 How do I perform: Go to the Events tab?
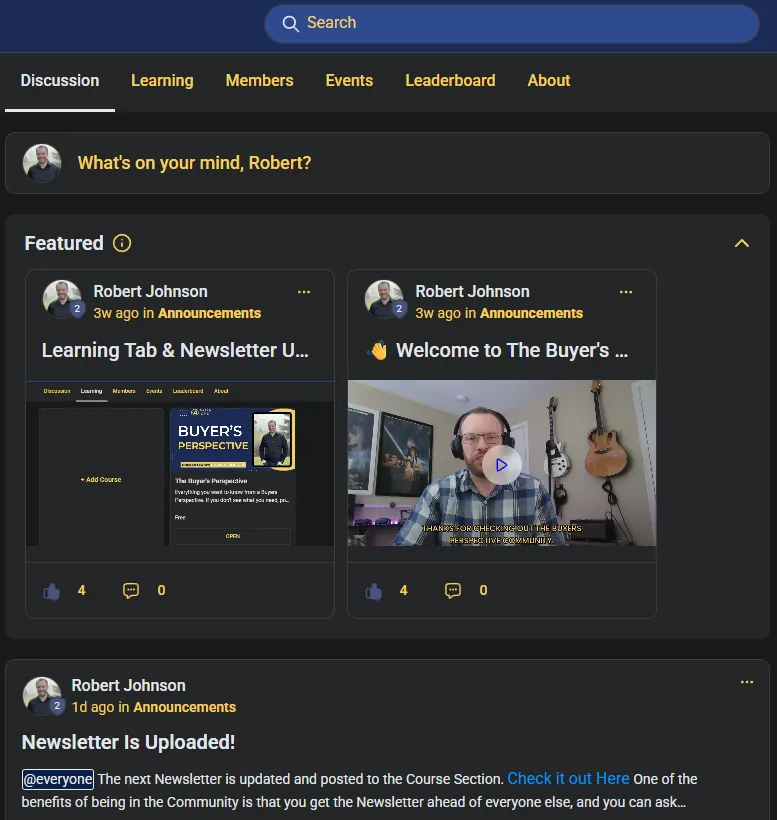pos(349,81)
